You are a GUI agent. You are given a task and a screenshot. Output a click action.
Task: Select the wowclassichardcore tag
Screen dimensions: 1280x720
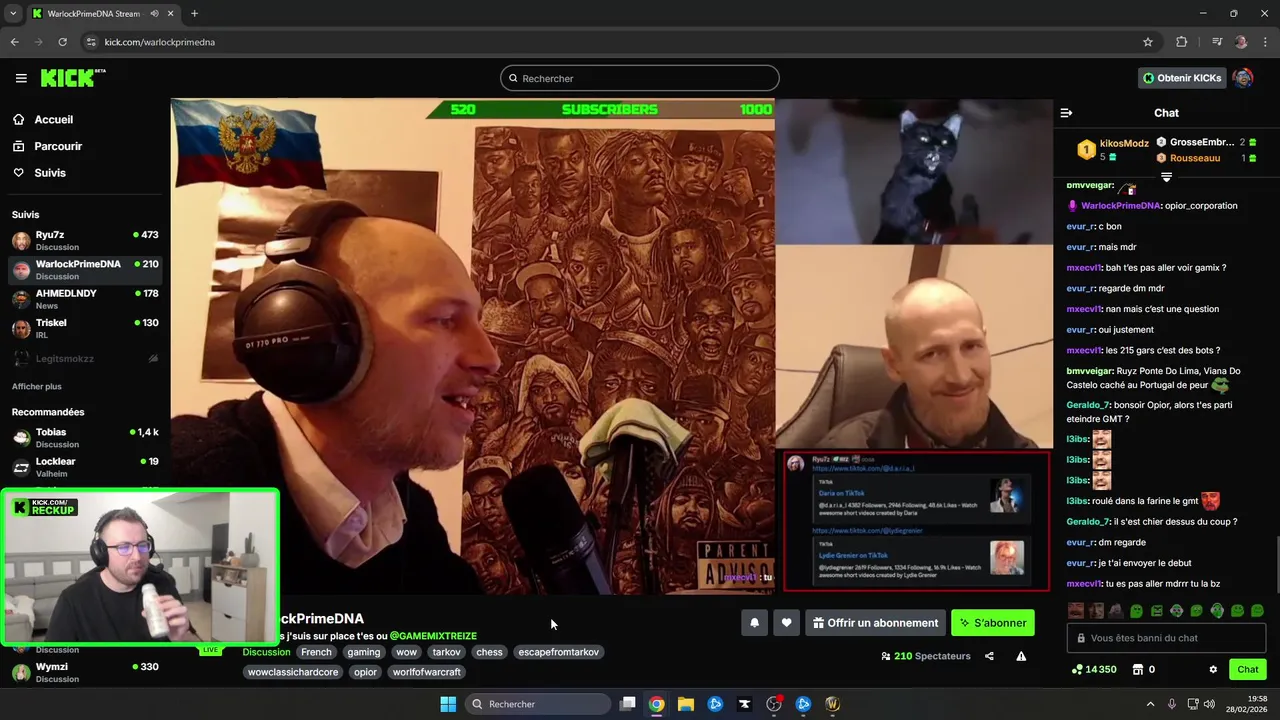293,672
